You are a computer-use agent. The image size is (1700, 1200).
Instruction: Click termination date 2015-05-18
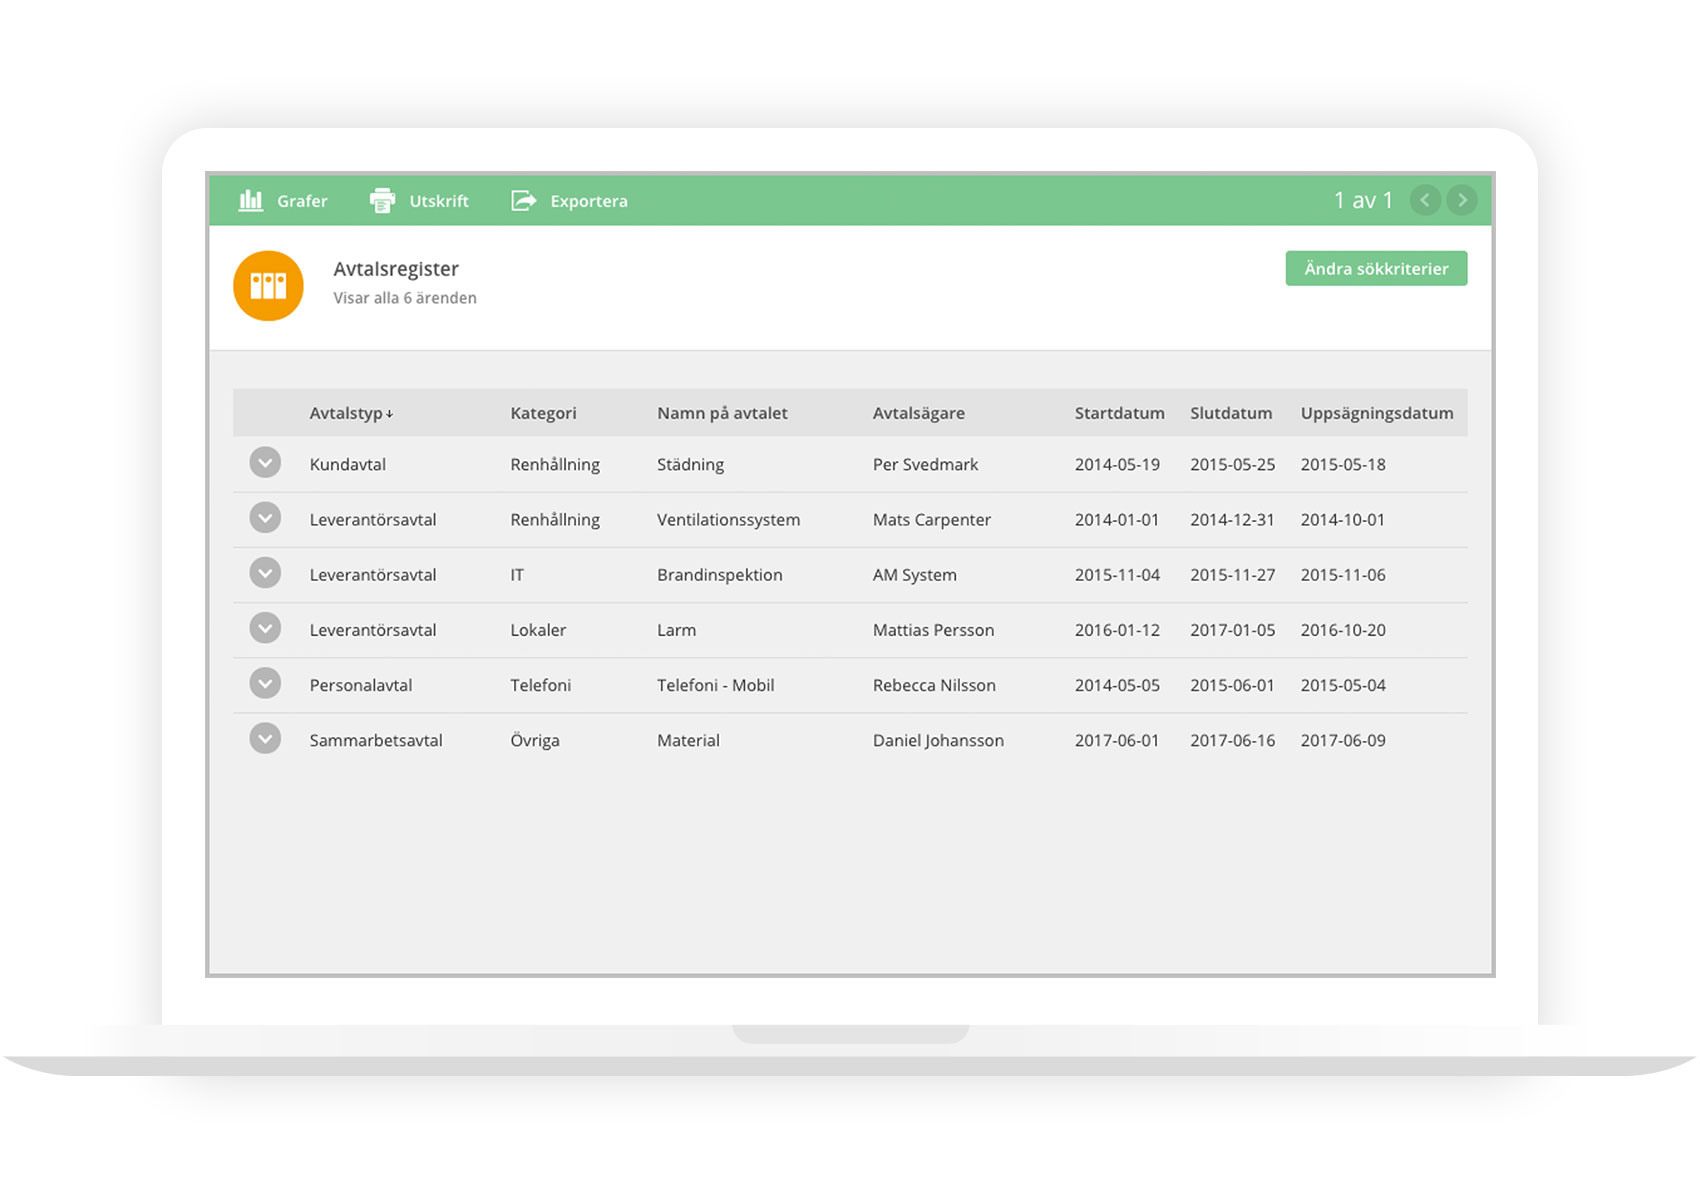click(1343, 464)
